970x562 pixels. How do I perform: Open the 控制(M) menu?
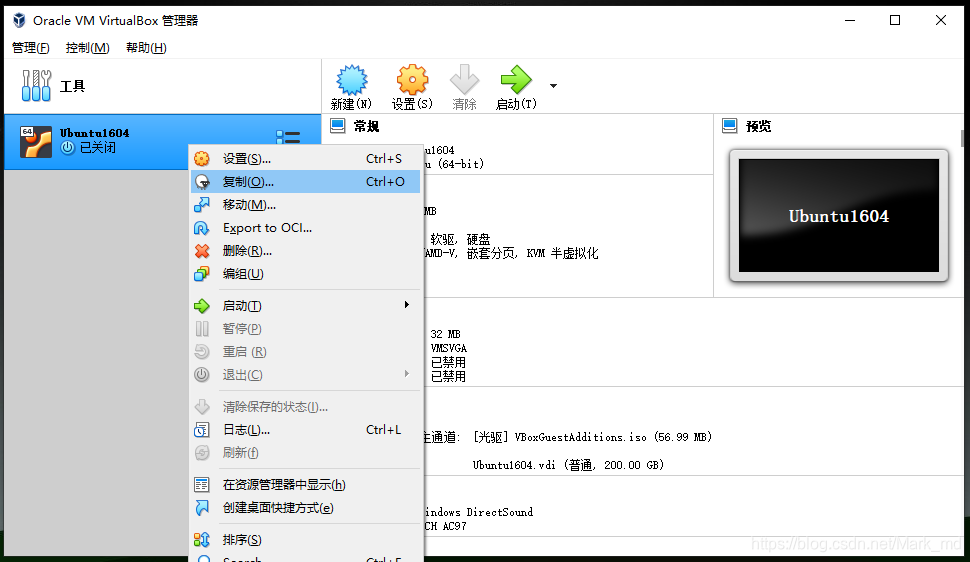pos(87,48)
